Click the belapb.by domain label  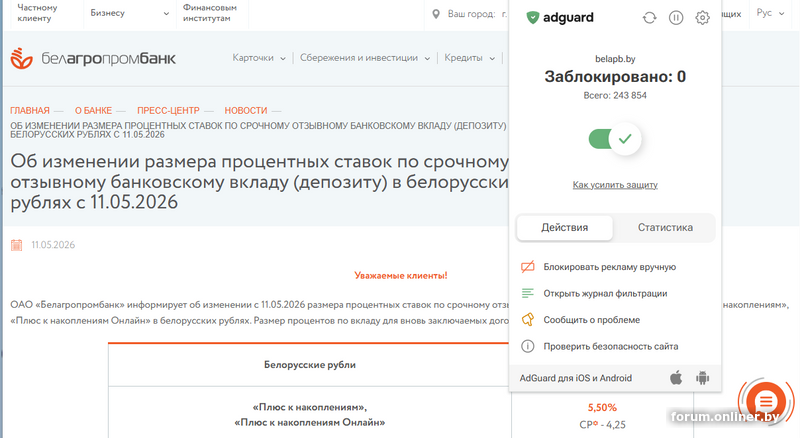pyautogui.click(x=615, y=59)
